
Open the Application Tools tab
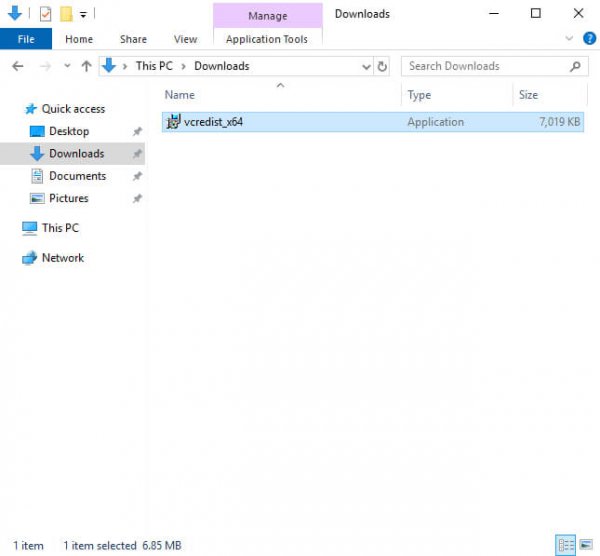[267, 39]
